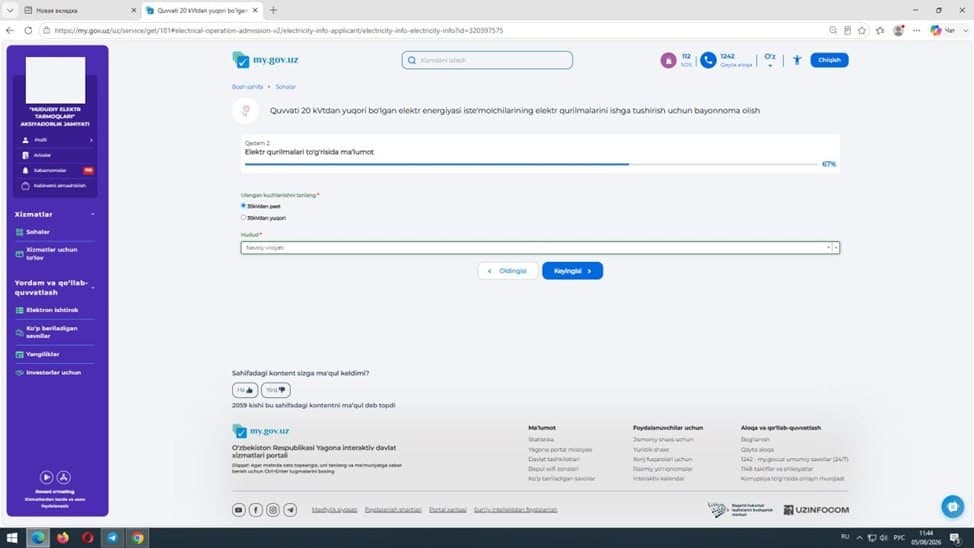Image resolution: width=974 pixels, height=548 pixels.
Task: Show hidden system tray icons chevron
Action: (x=859, y=538)
